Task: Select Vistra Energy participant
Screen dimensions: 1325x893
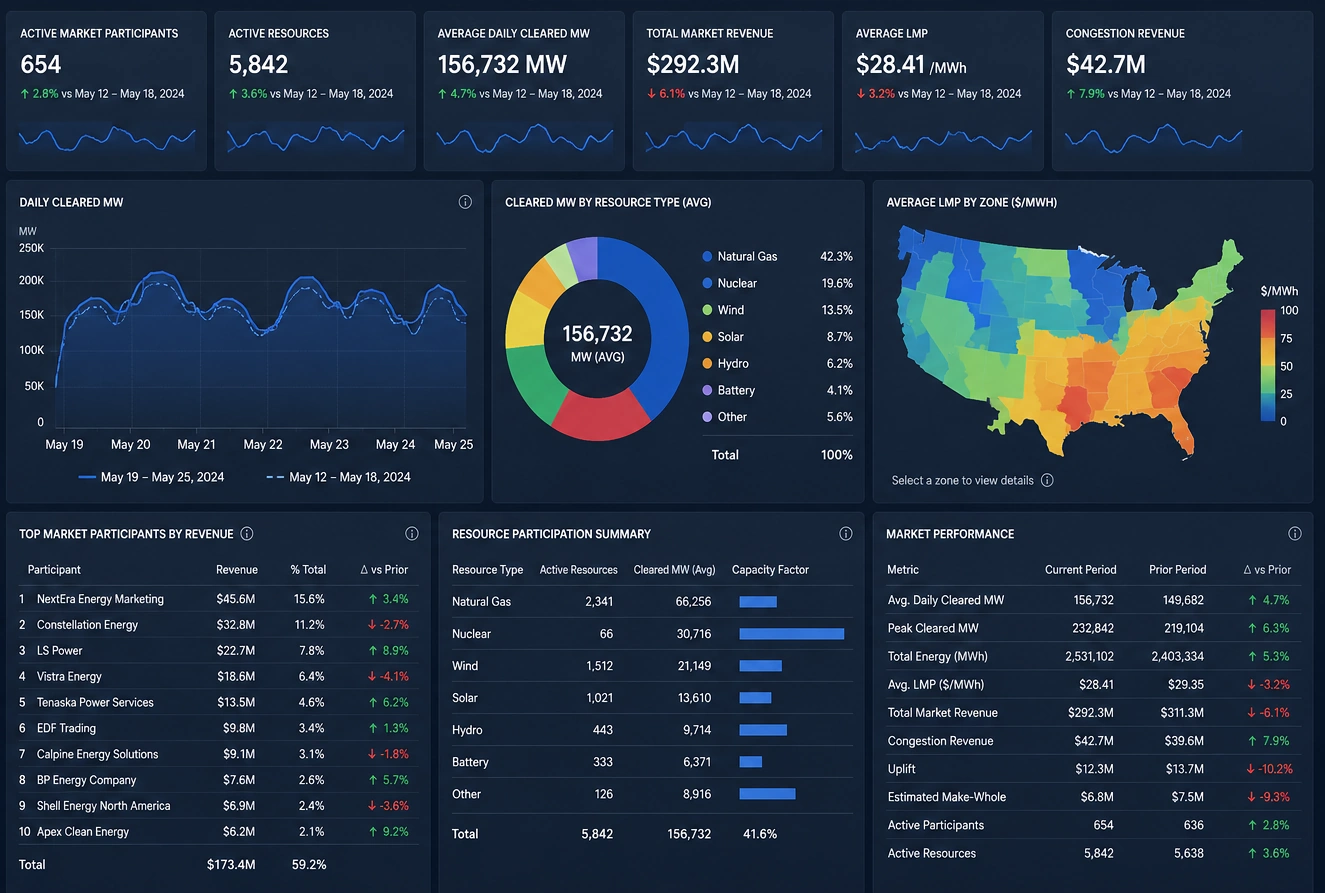Action: pyautogui.click(x=69, y=677)
